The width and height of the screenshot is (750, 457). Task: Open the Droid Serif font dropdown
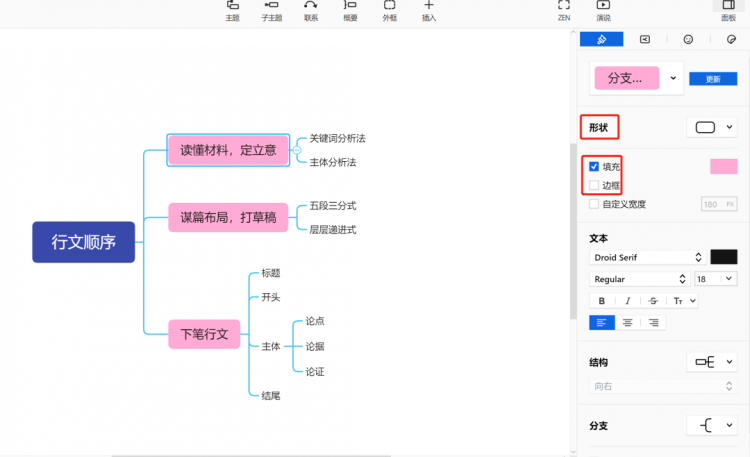coord(648,257)
